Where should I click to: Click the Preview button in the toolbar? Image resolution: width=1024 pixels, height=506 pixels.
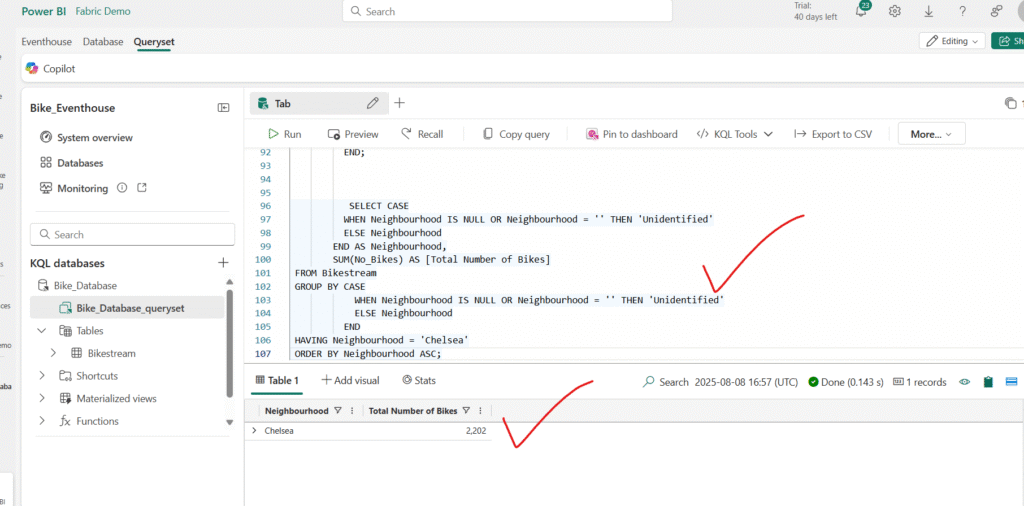(x=353, y=134)
